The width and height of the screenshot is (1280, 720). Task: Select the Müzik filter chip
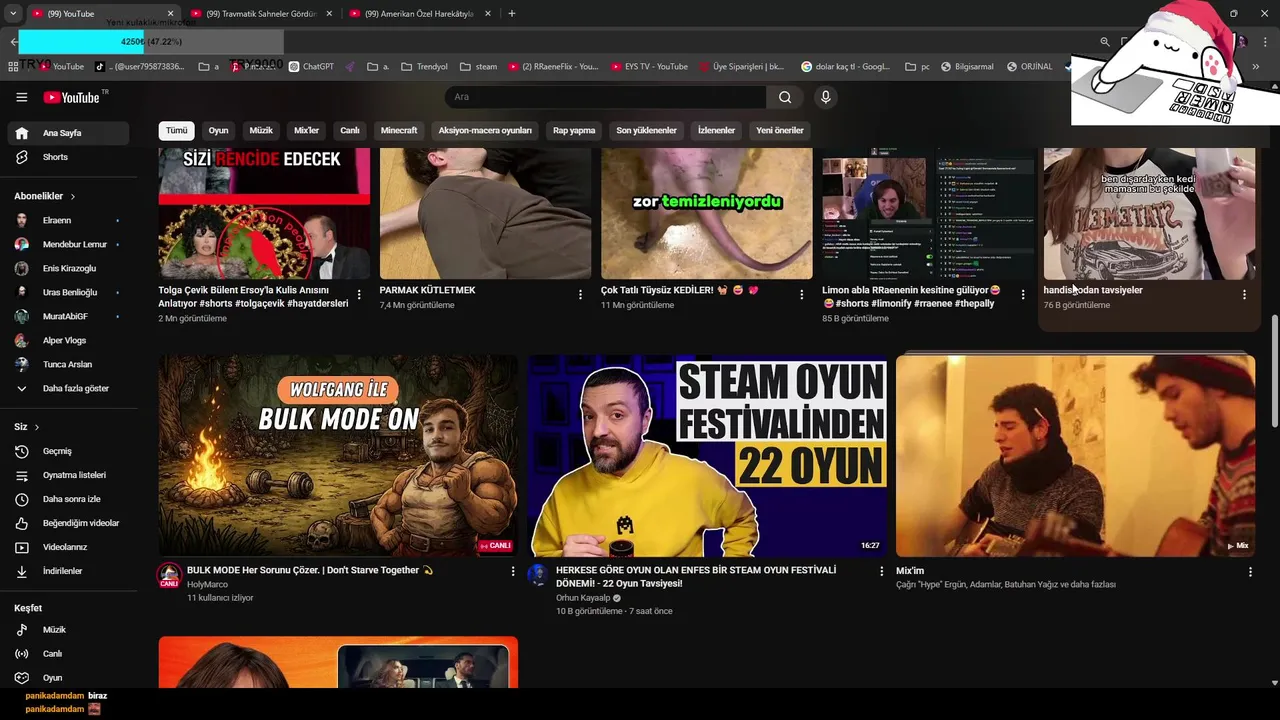point(261,131)
